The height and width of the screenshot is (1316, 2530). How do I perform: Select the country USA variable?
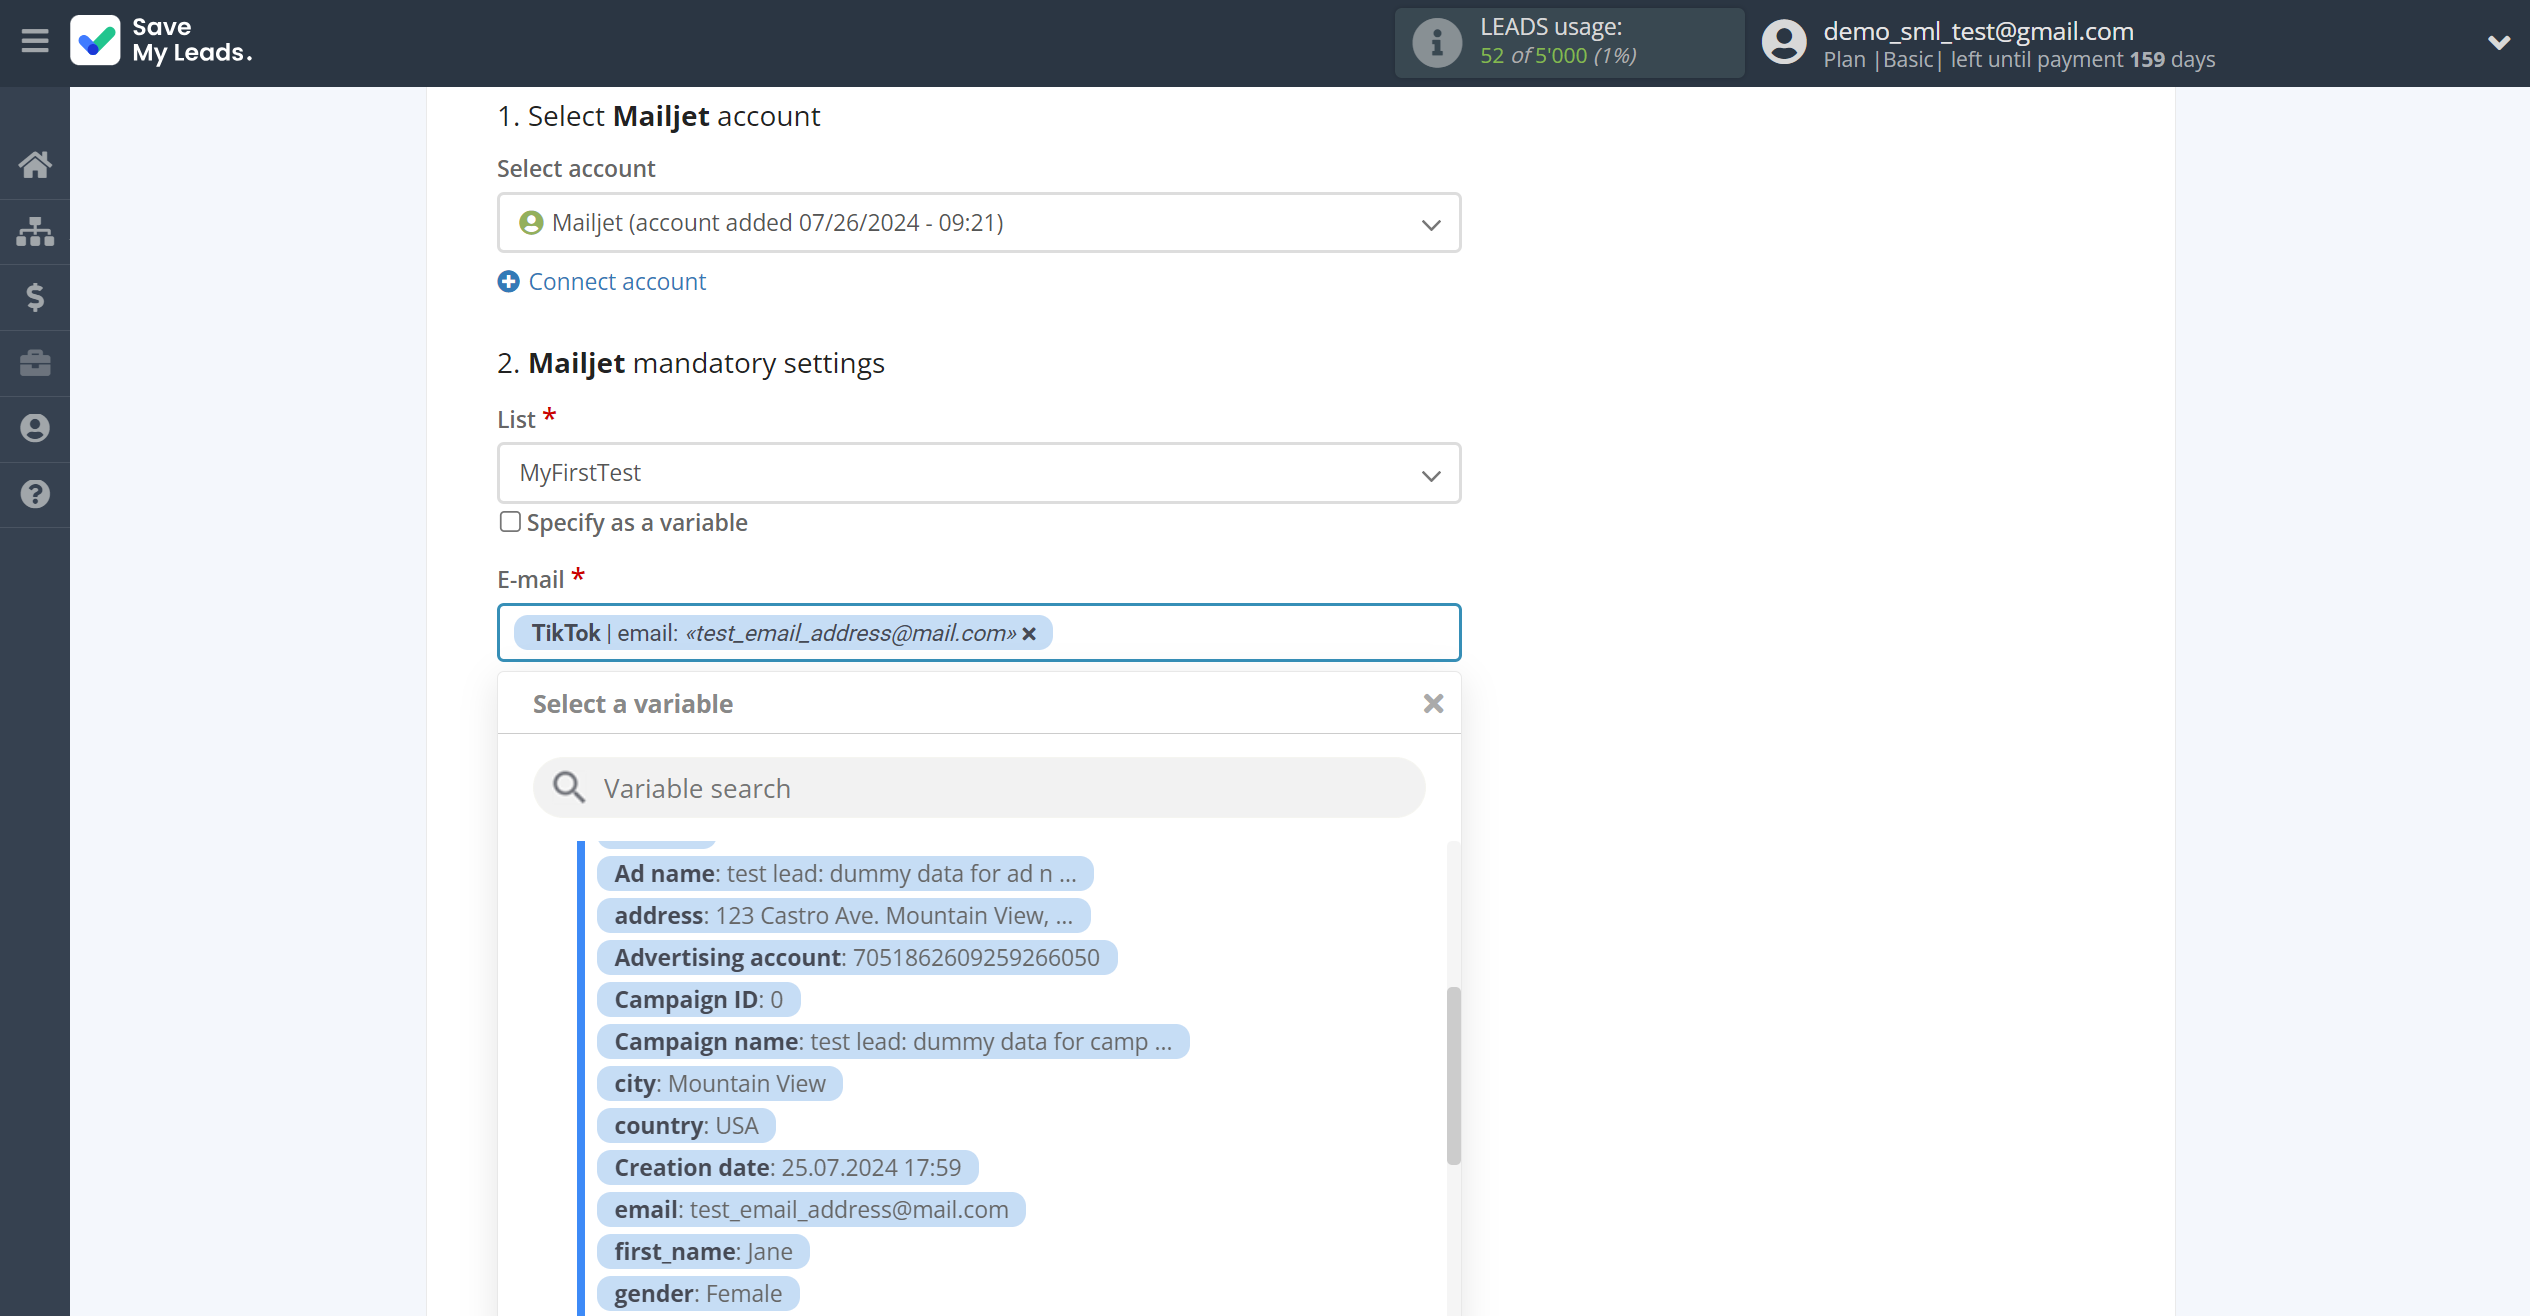point(686,1126)
